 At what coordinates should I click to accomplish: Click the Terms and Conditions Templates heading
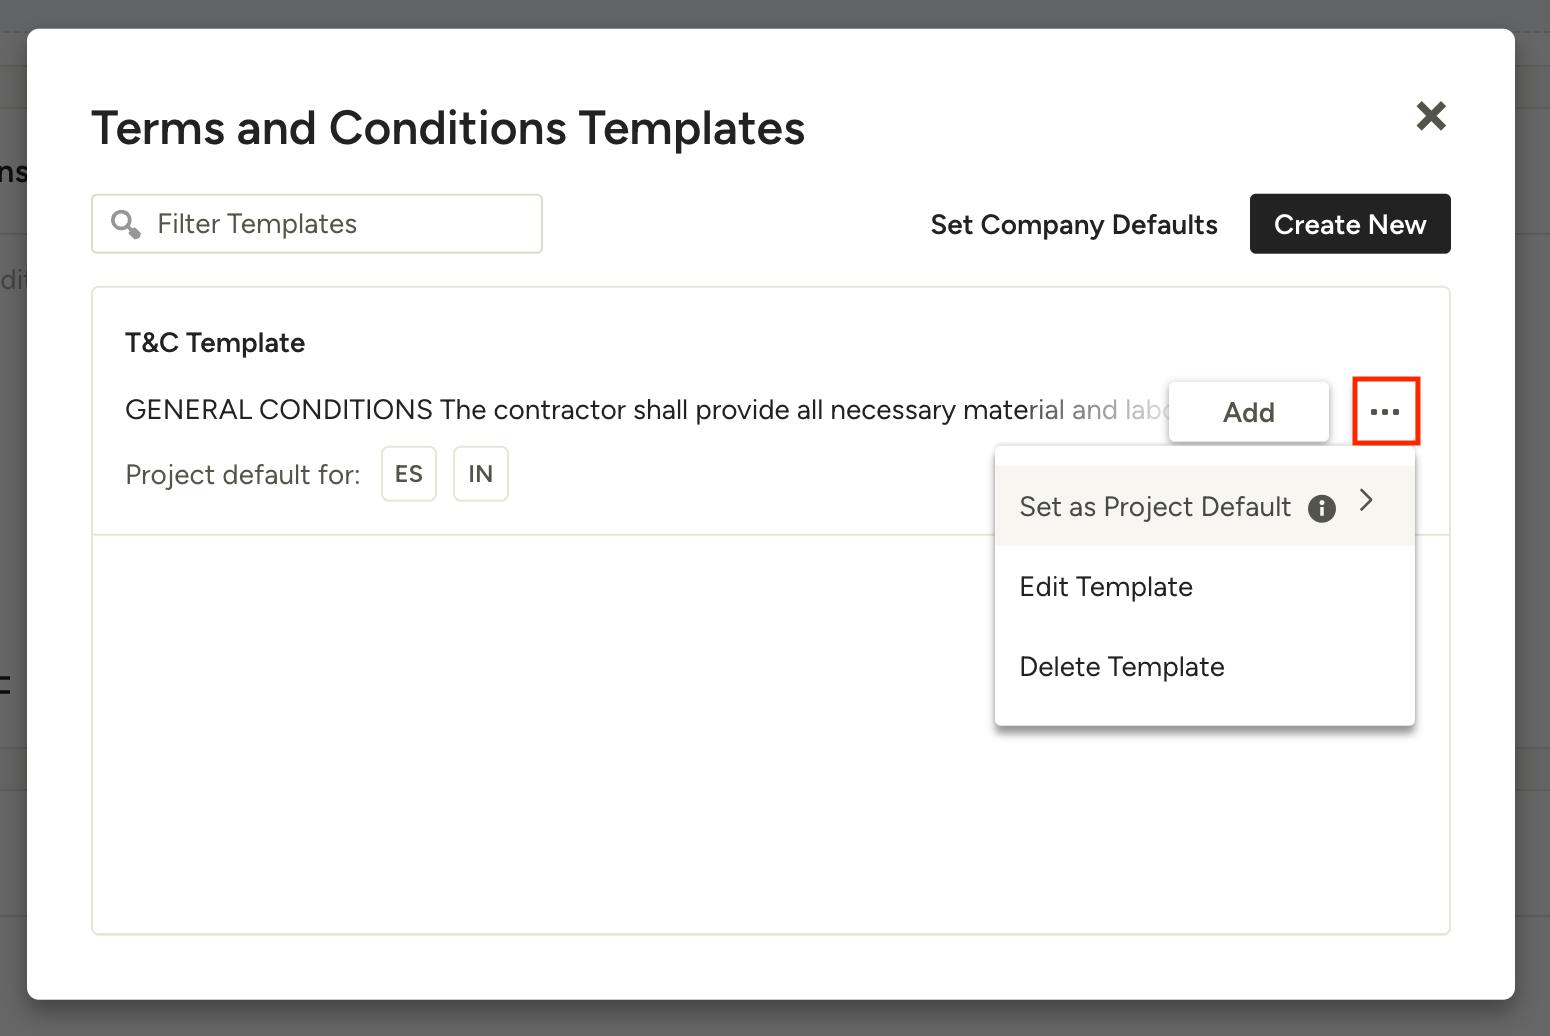448,128
